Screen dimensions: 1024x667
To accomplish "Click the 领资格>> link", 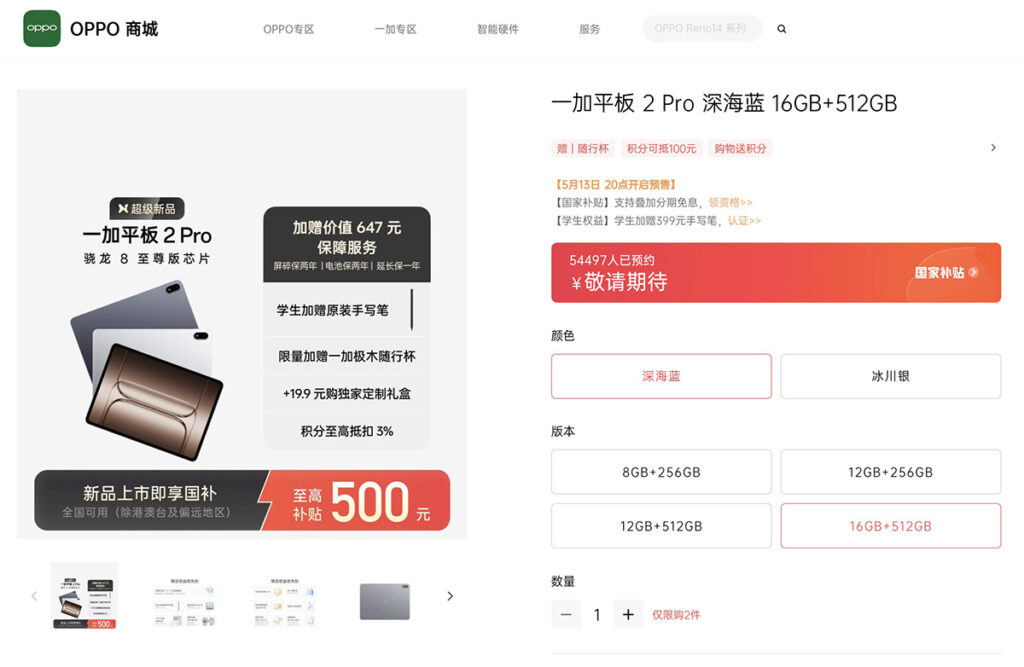I will (x=730, y=203).
